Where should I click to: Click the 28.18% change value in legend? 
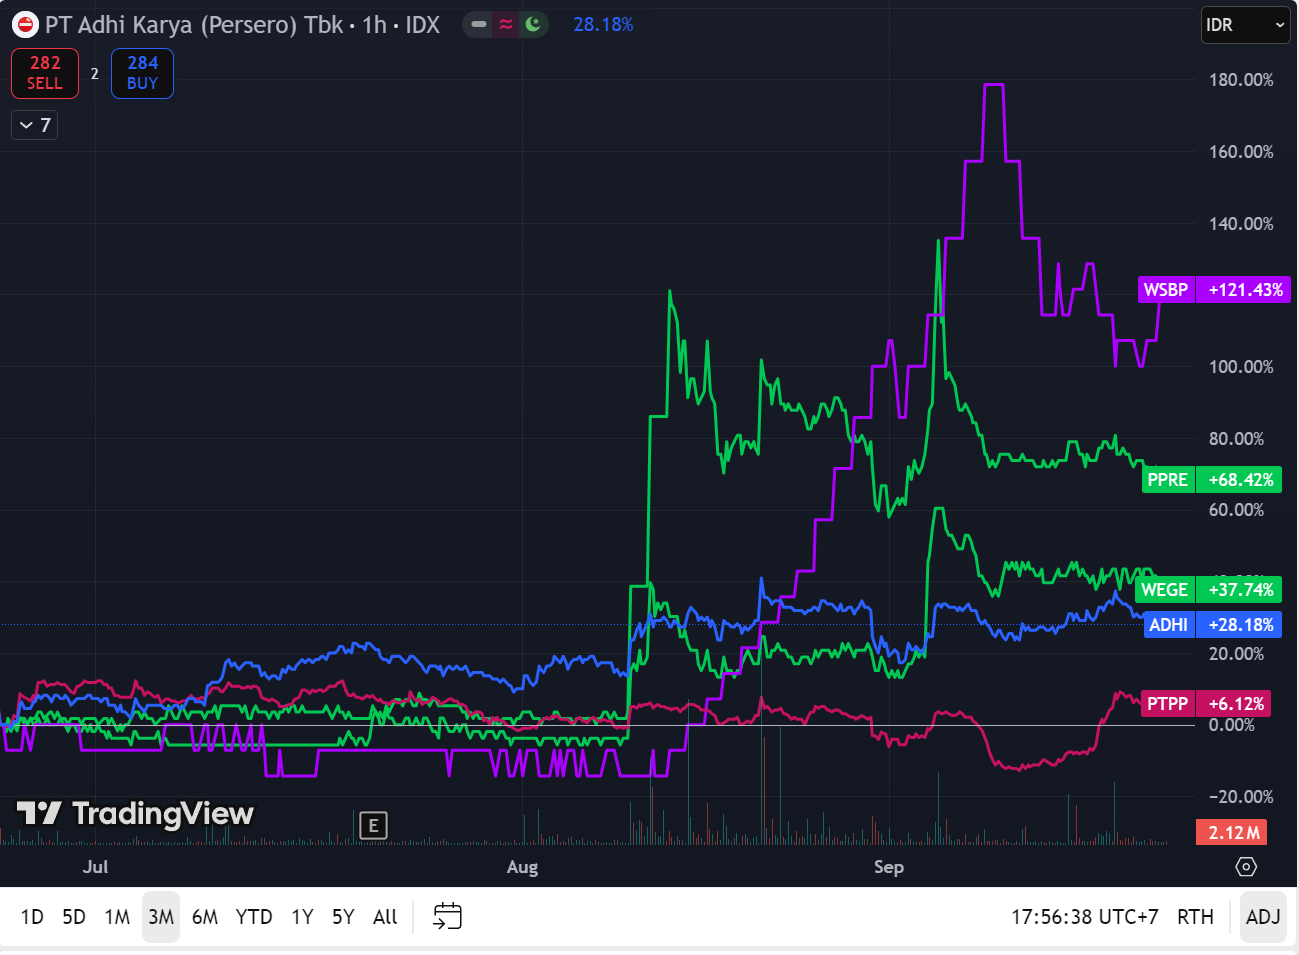[603, 24]
